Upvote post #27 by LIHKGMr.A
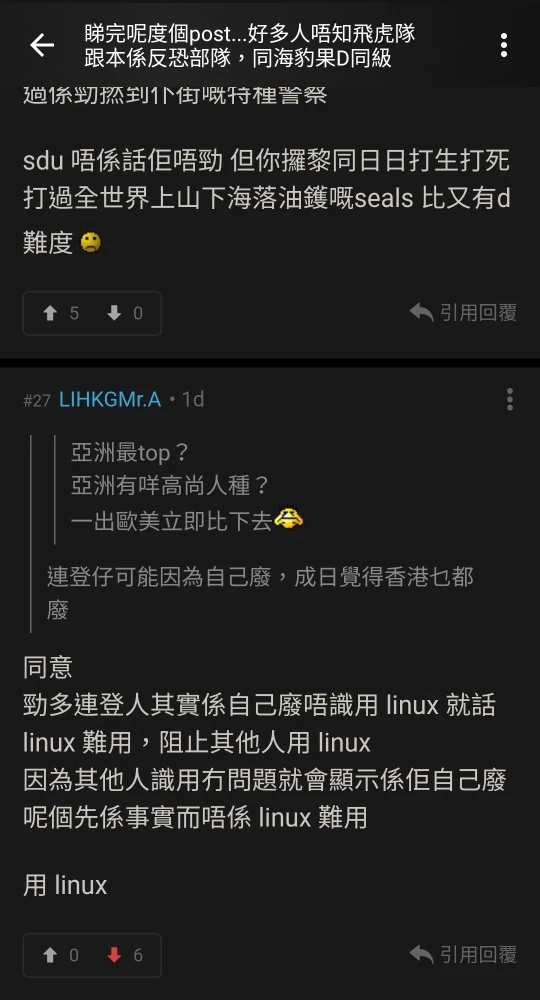The width and height of the screenshot is (540, 1000). click(x=61, y=955)
